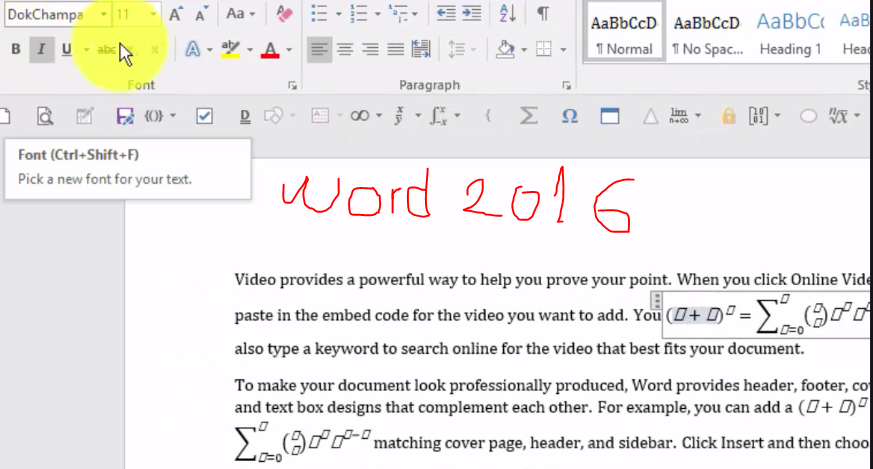
Task: Expand the Bullets list dropdown arrow
Action: pyautogui.click(x=338, y=14)
